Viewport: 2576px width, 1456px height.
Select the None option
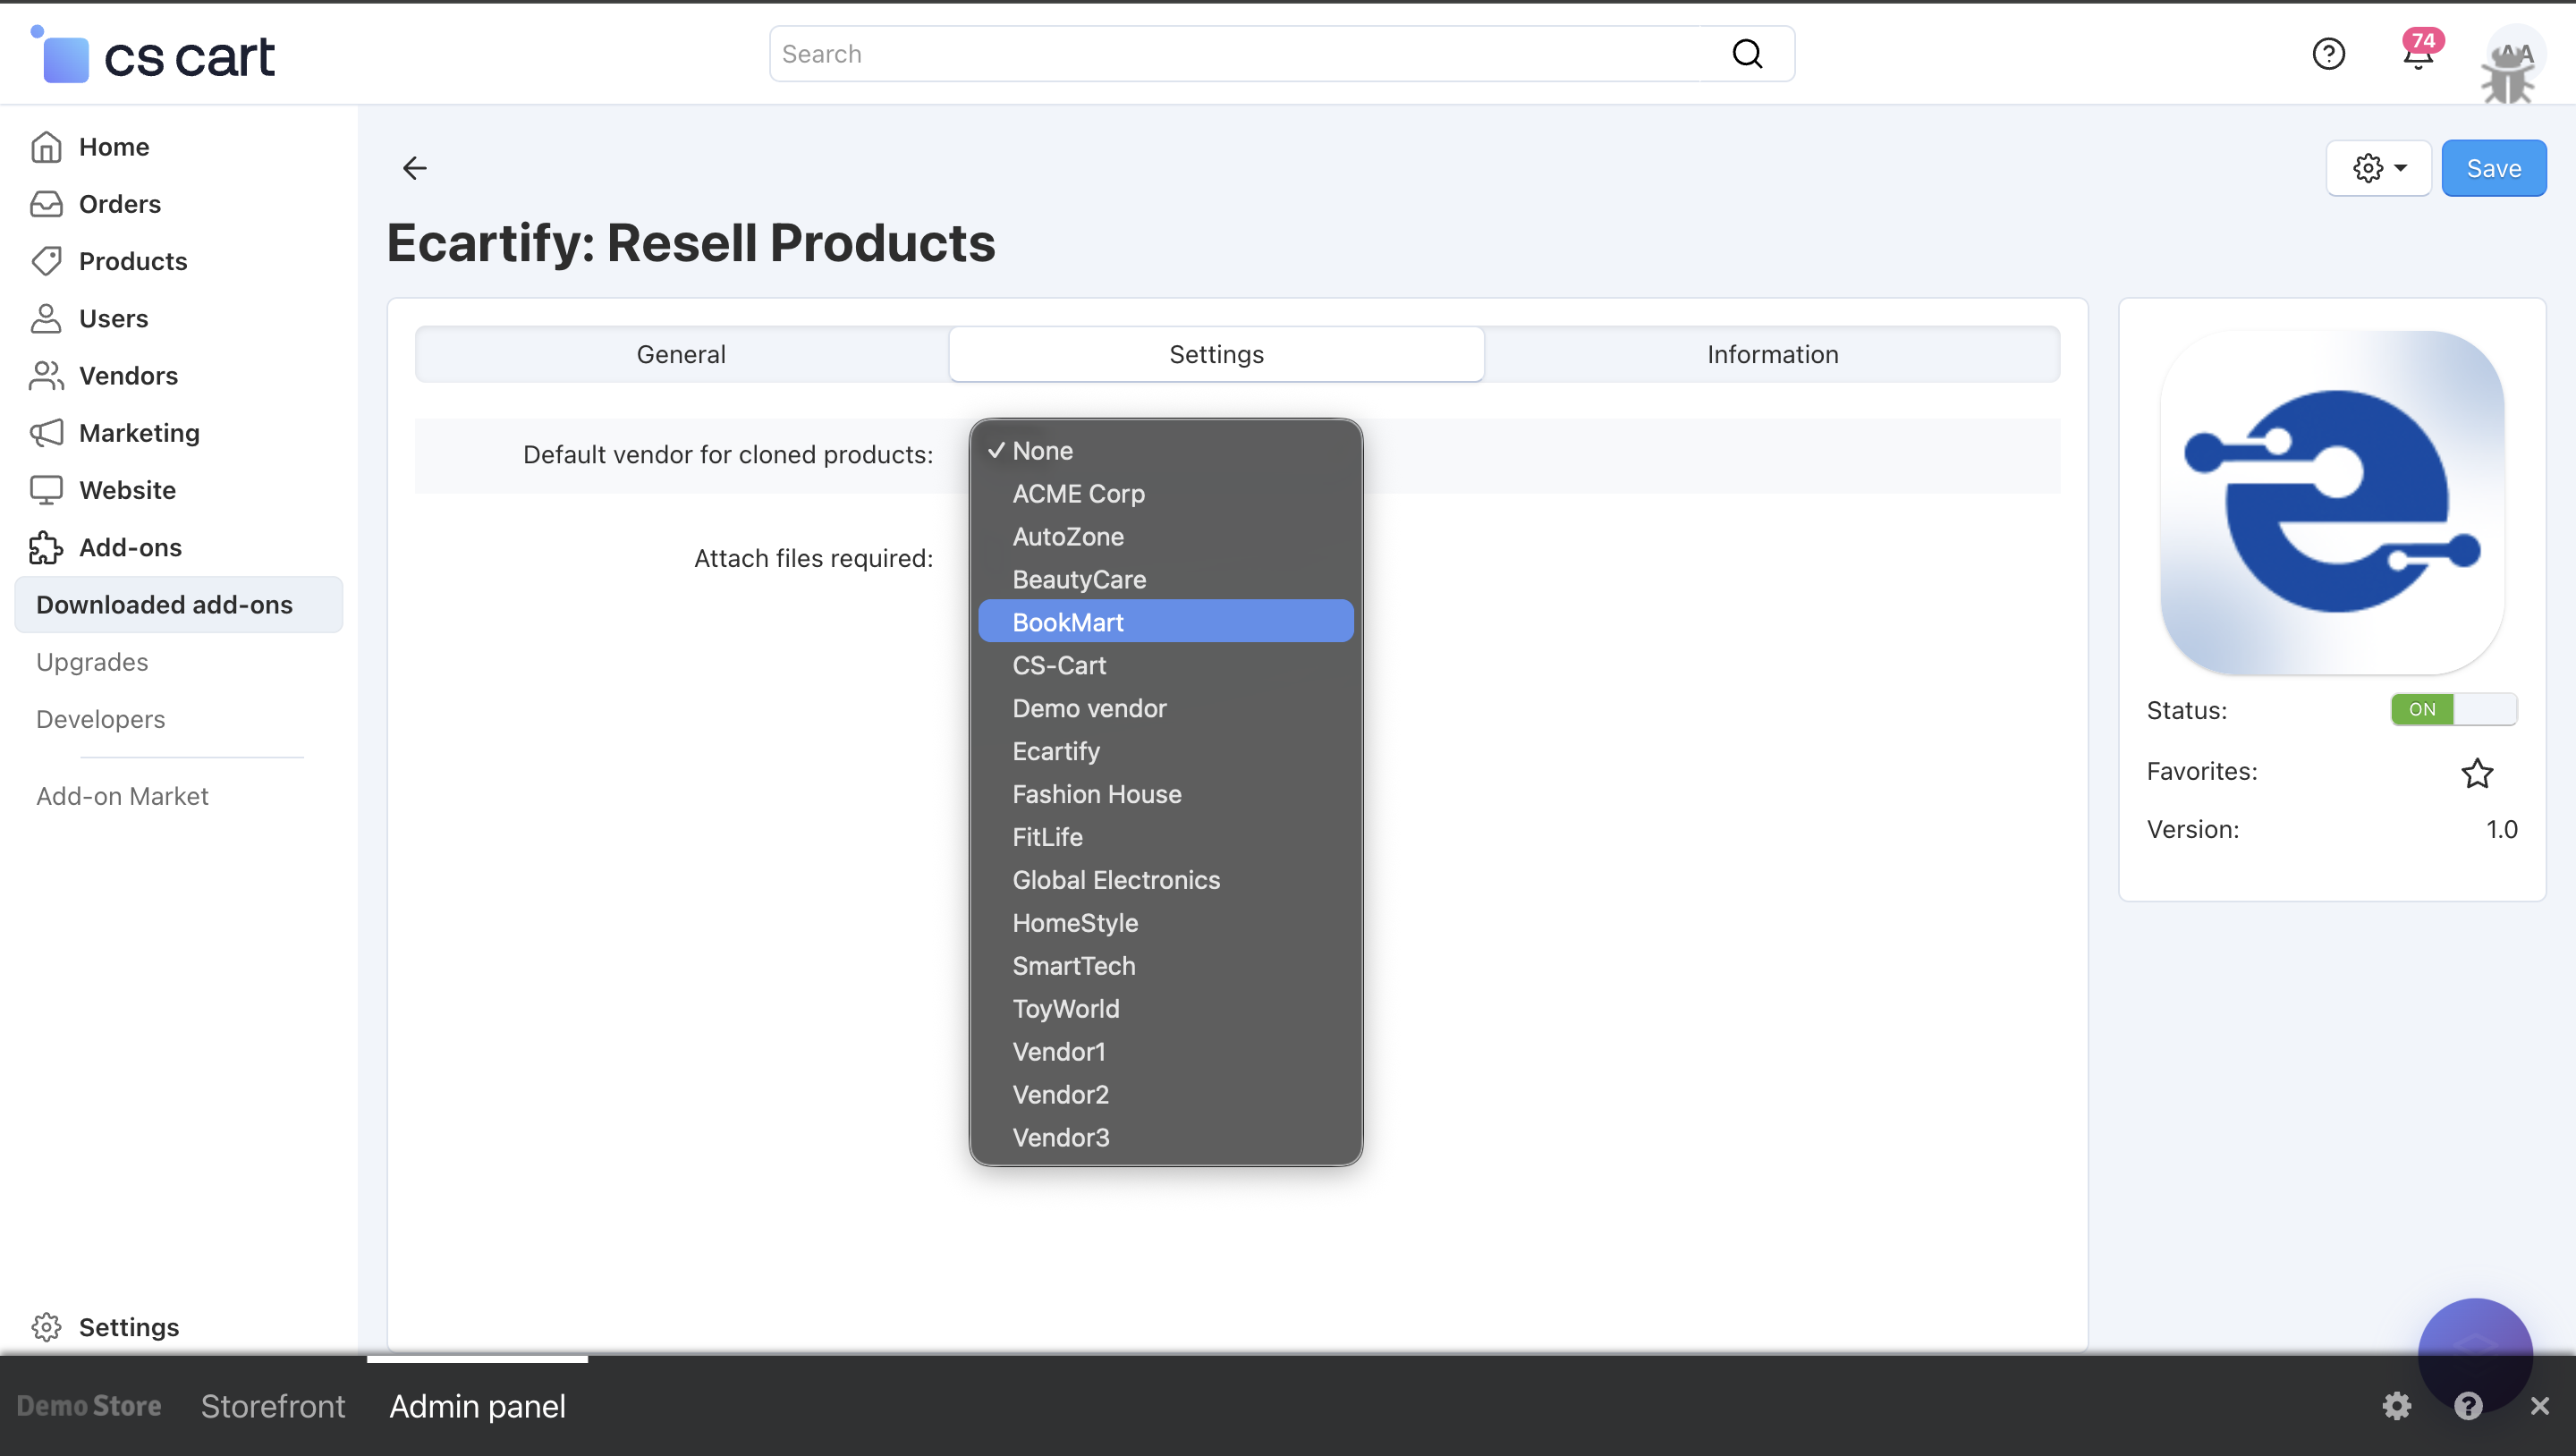click(1042, 451)
